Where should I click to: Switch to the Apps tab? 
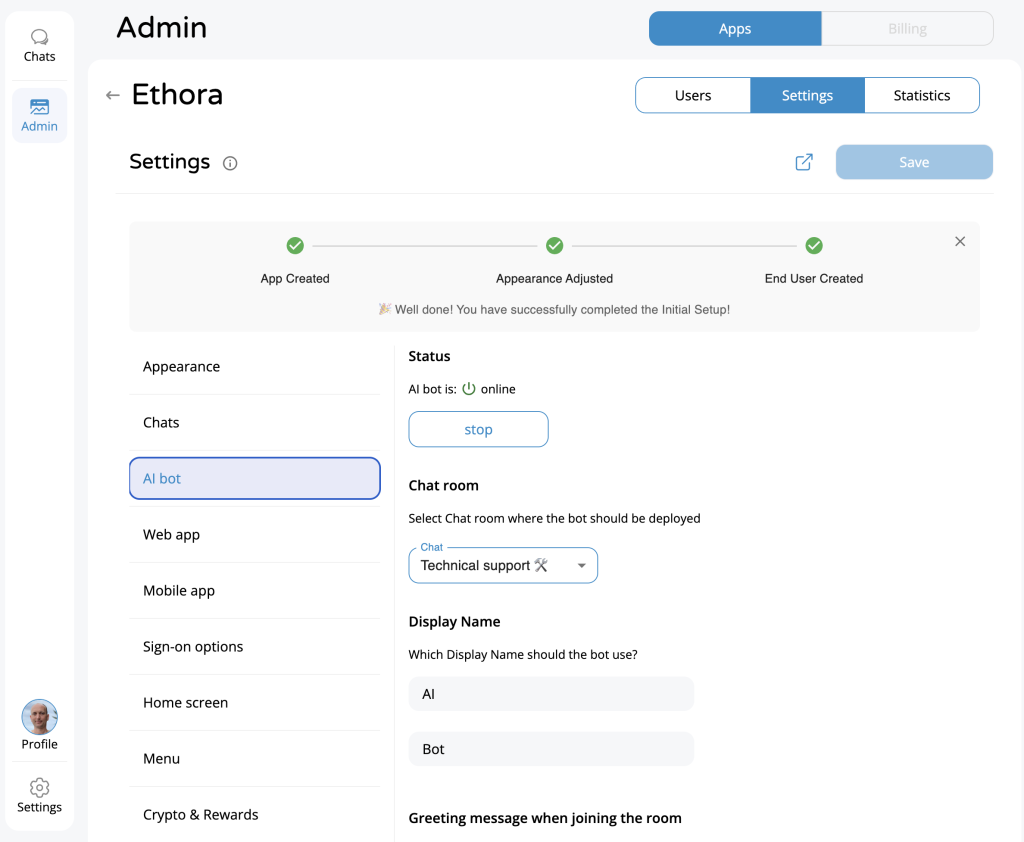point(735,29)
